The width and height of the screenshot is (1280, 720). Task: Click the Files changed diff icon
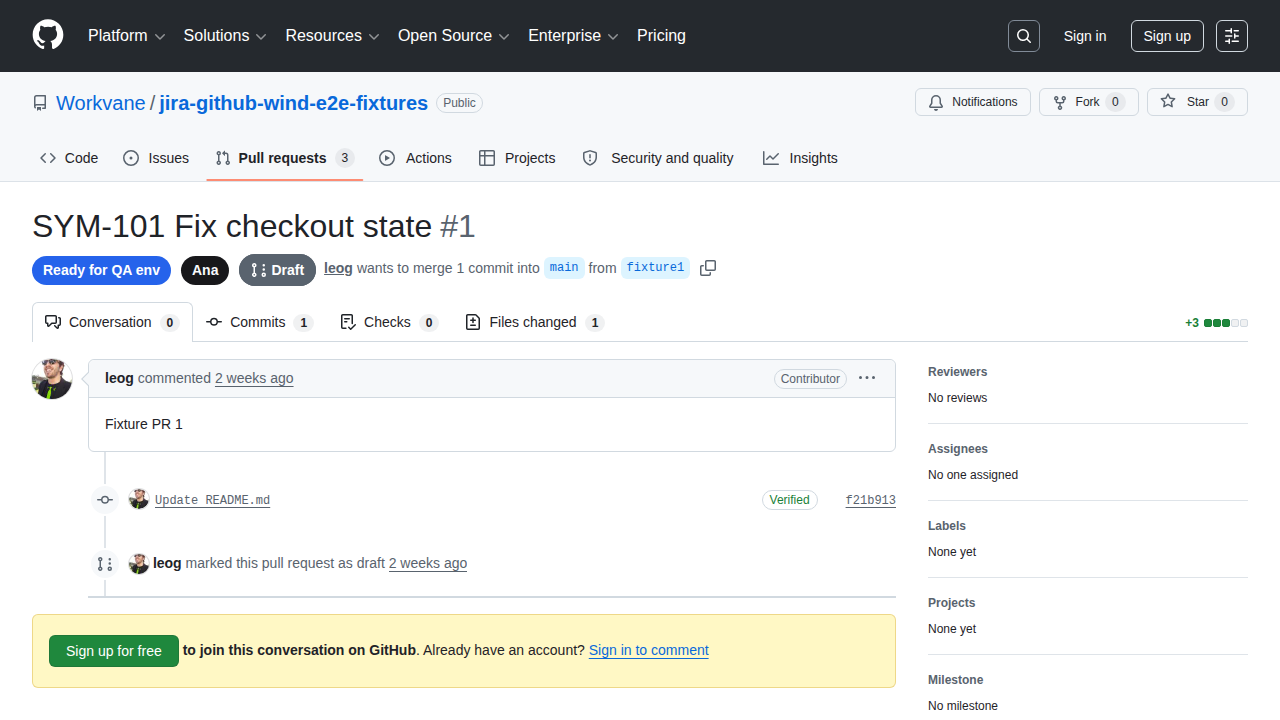(x=473, y=322)
